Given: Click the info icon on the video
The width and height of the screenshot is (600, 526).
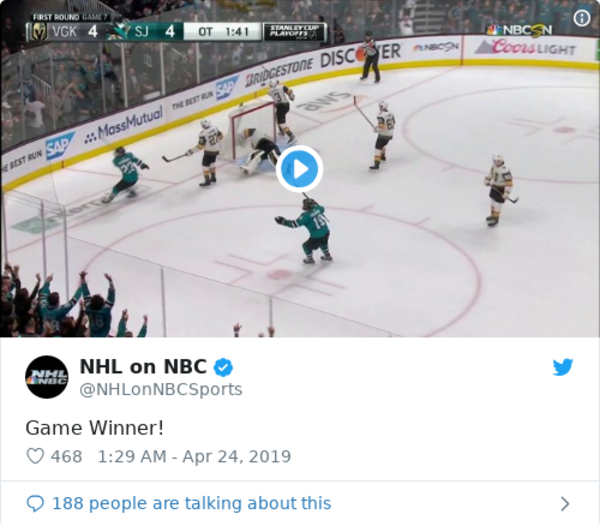Looking at the screenshot, I should pyautogui.click(x=581, y=16).
